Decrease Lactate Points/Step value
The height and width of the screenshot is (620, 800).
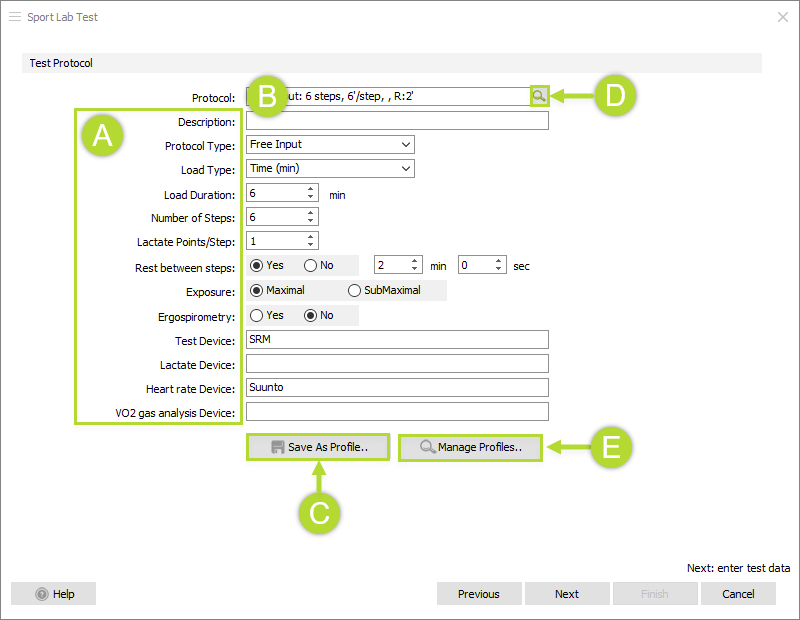tap(310, 245)
